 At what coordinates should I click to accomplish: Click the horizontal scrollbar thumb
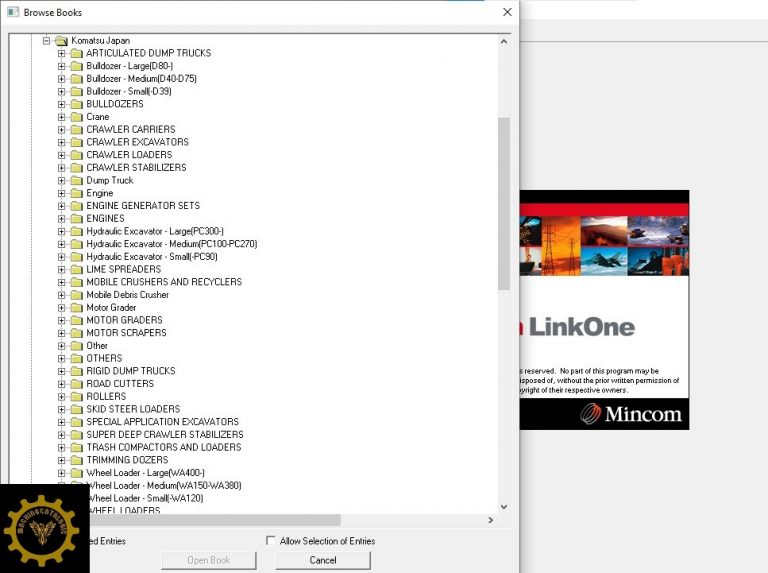point(215,520)
